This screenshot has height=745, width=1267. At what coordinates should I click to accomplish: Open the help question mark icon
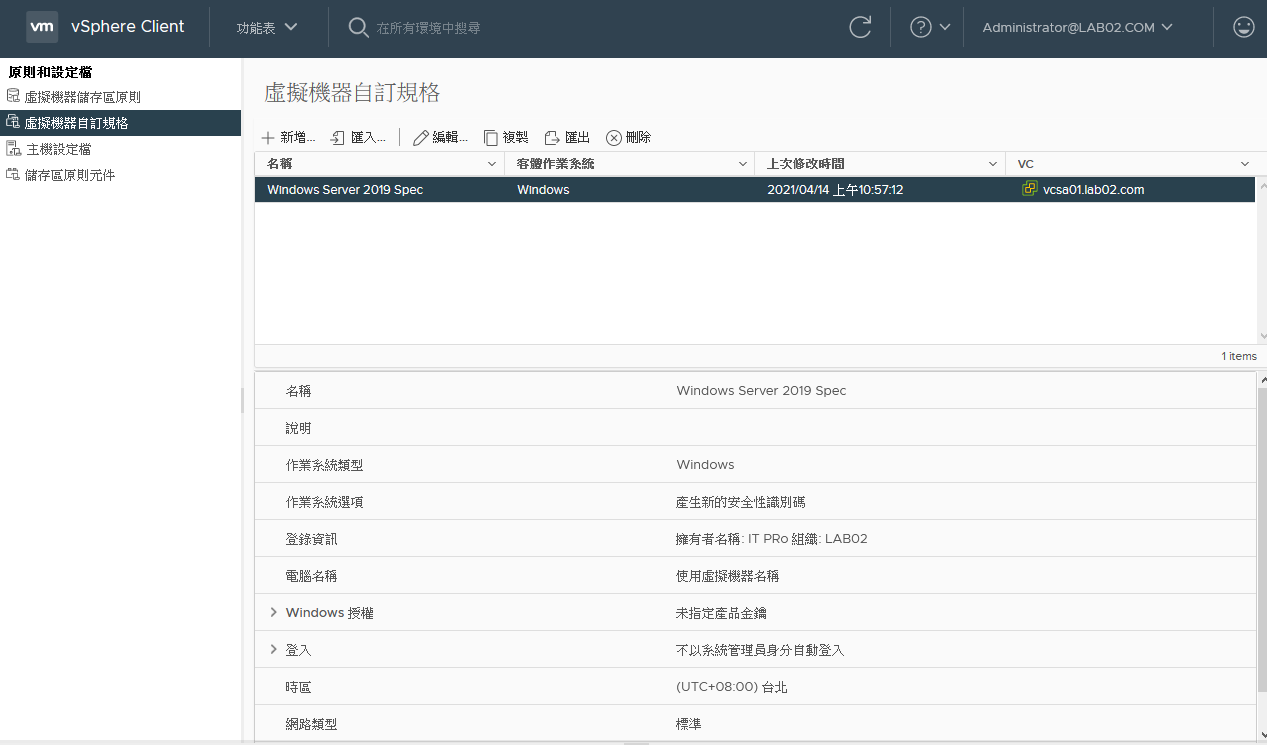[x=920, y=28]
